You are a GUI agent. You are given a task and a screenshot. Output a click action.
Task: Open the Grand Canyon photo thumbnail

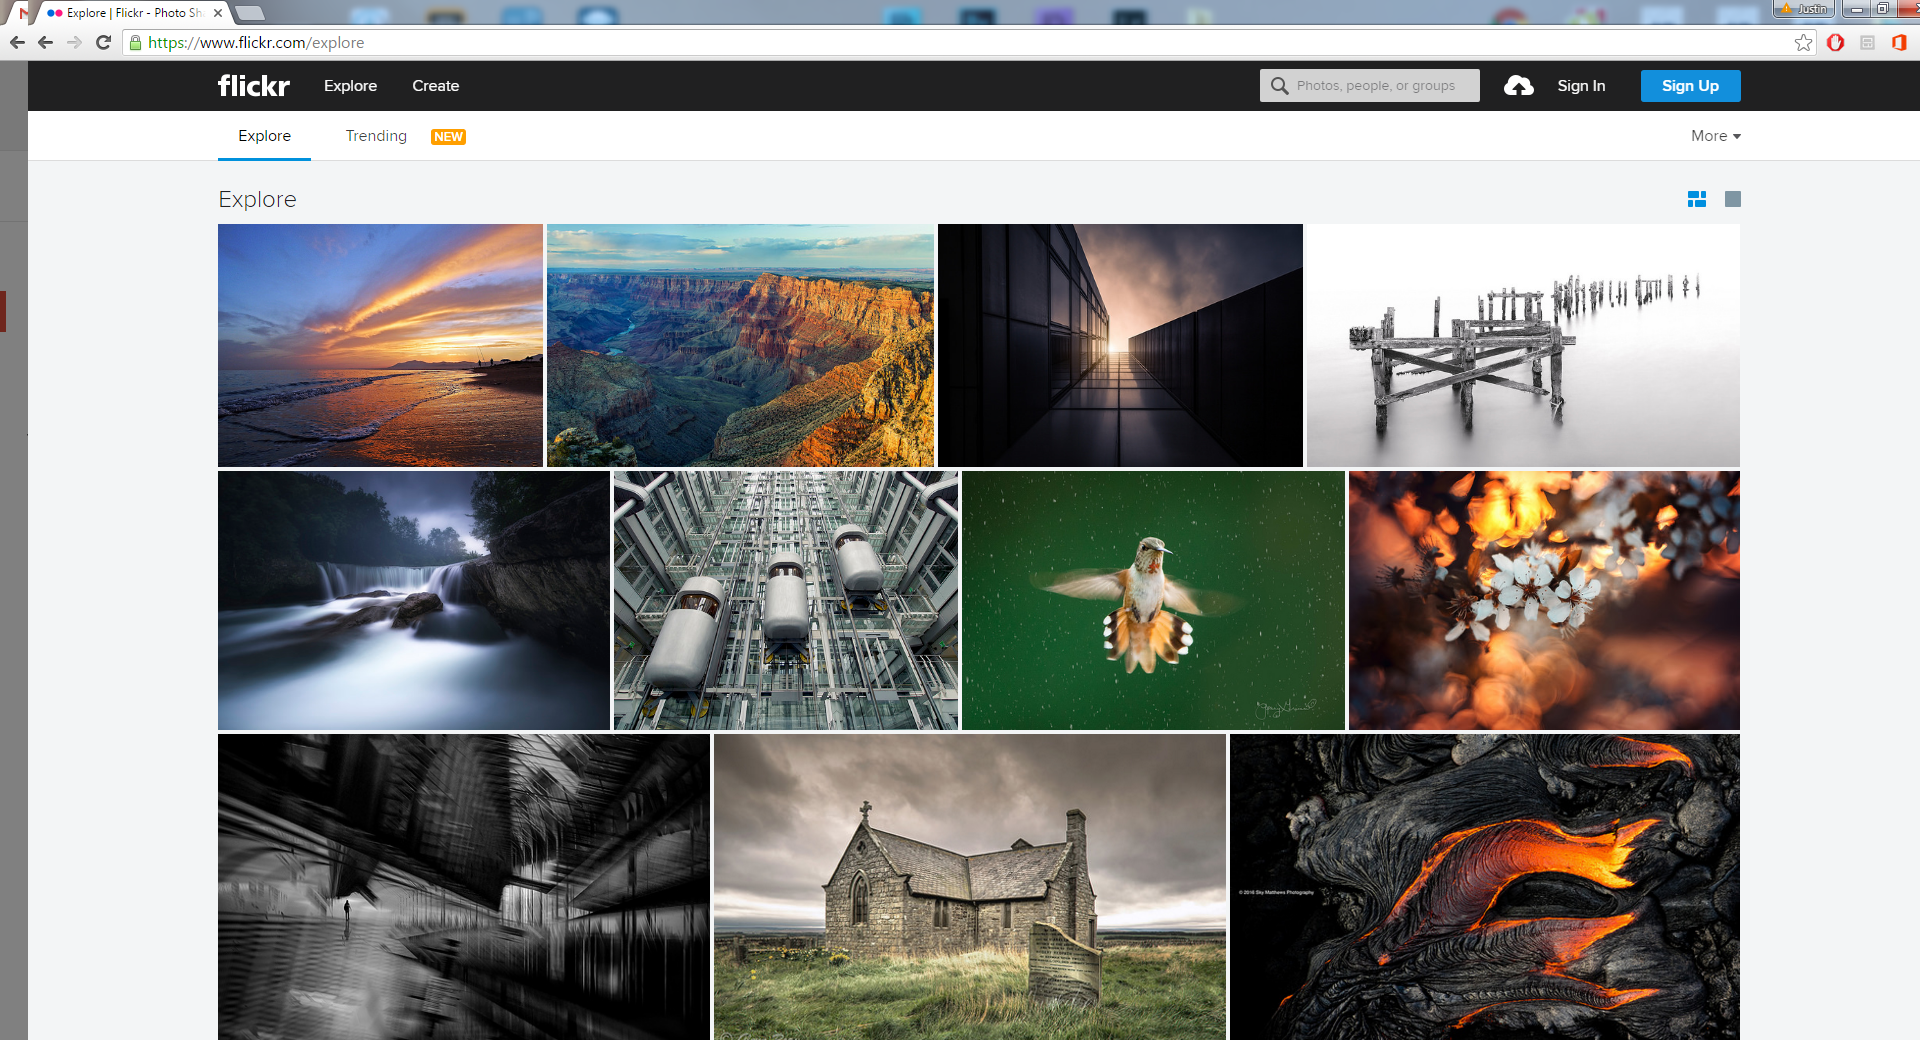pyautogui.click(x=740, y=345)
